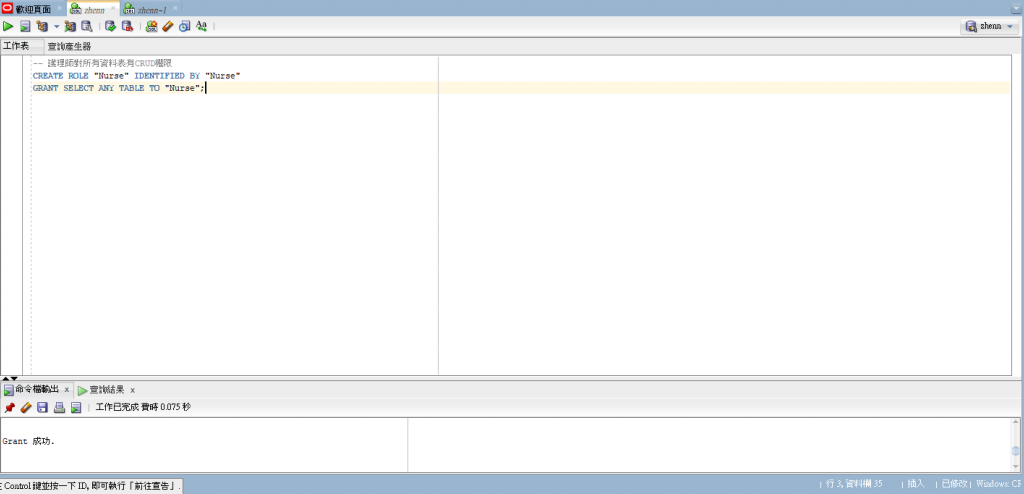This screenshot has width=1024, height=494.
Task: Open SQL History clock icon
Action: (185, 26)
